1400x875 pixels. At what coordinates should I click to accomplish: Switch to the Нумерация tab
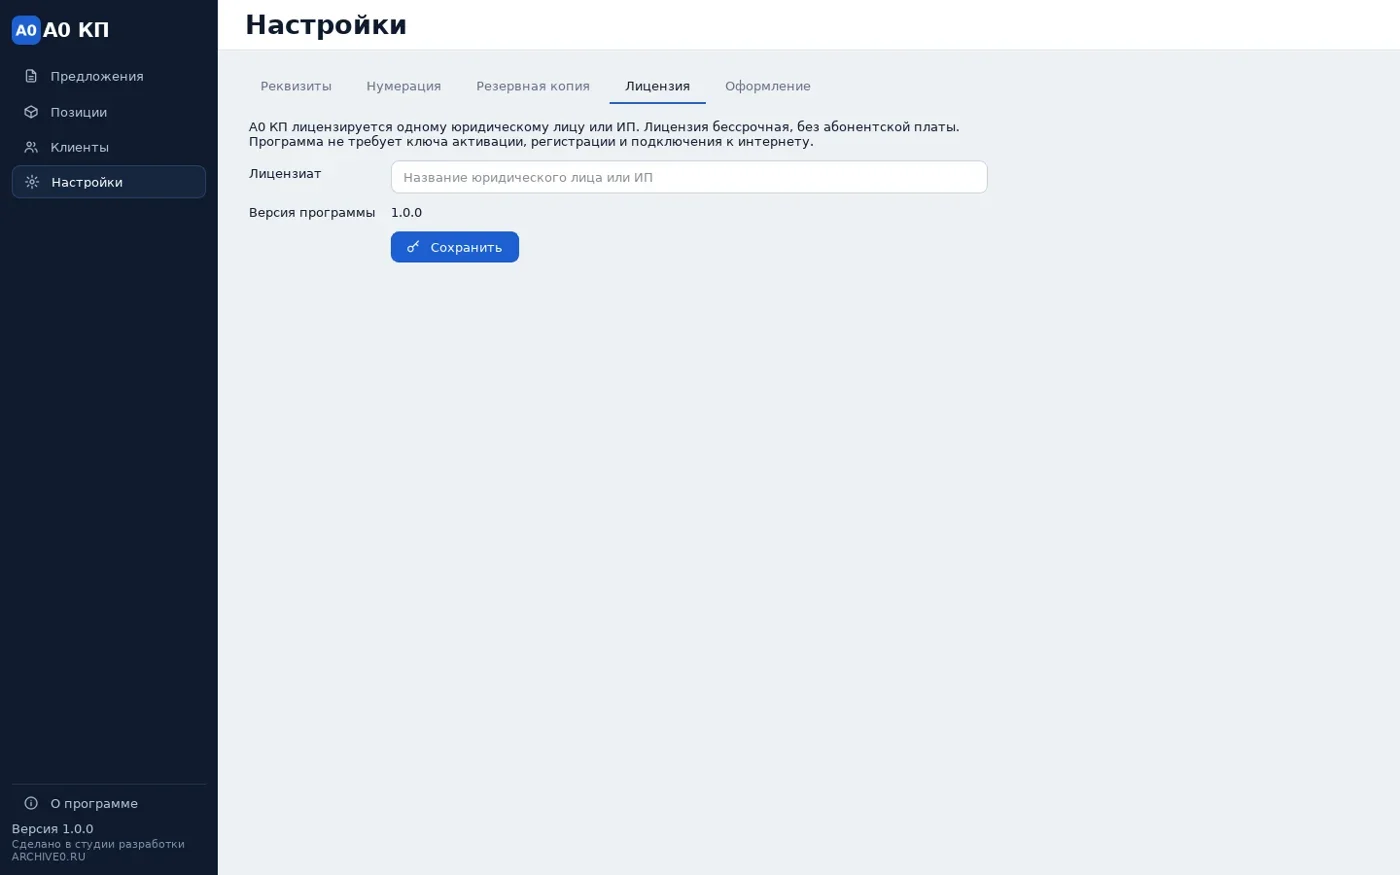(x=404, y=86)
